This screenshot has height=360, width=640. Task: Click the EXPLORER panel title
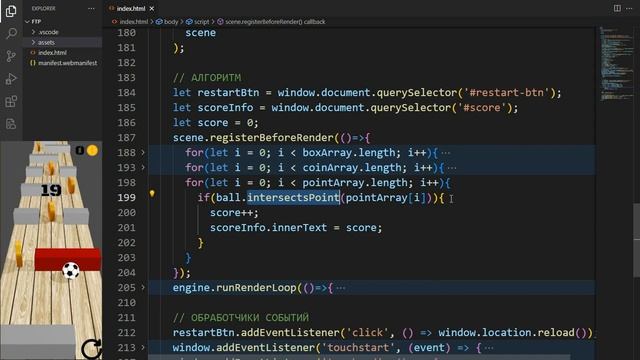click(x=44, y=9)
